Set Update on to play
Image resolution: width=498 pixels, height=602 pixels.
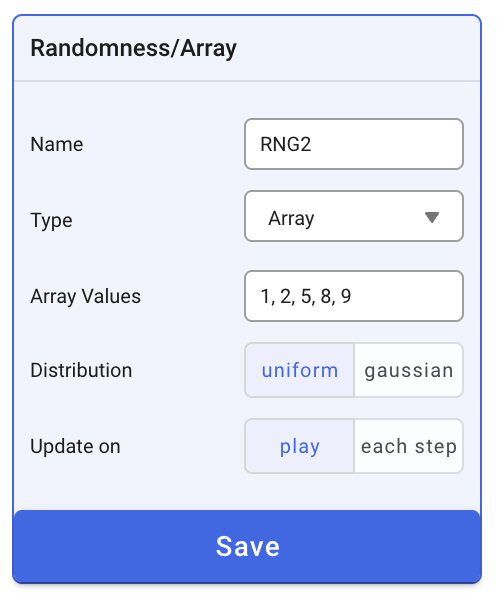pos(299,446)
